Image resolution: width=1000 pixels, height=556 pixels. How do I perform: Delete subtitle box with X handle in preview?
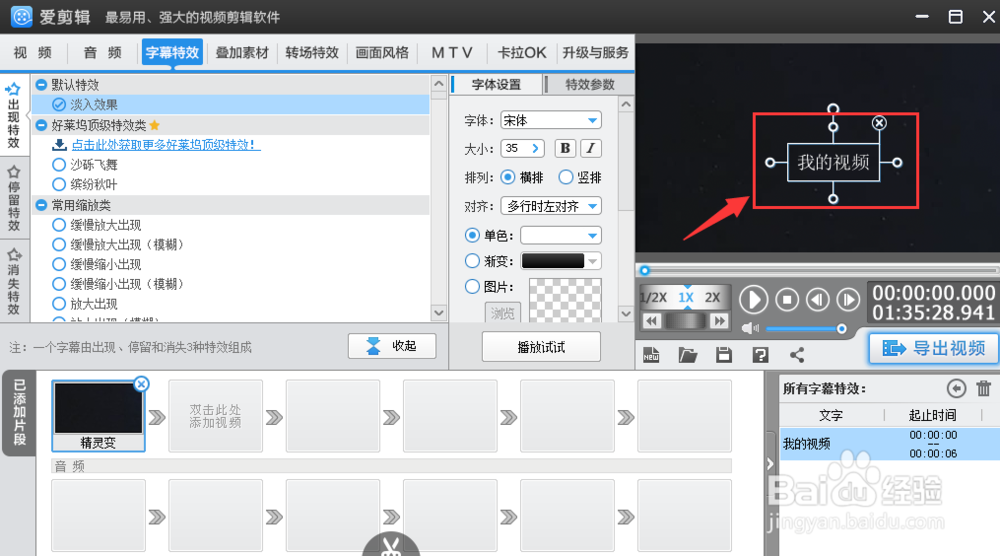879,123
